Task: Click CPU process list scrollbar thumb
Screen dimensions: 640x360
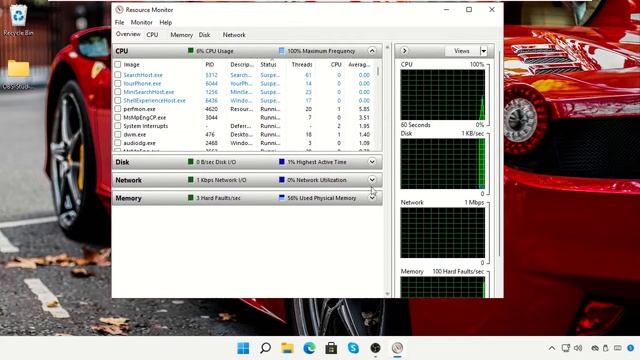Action: [x=378, y=71]
